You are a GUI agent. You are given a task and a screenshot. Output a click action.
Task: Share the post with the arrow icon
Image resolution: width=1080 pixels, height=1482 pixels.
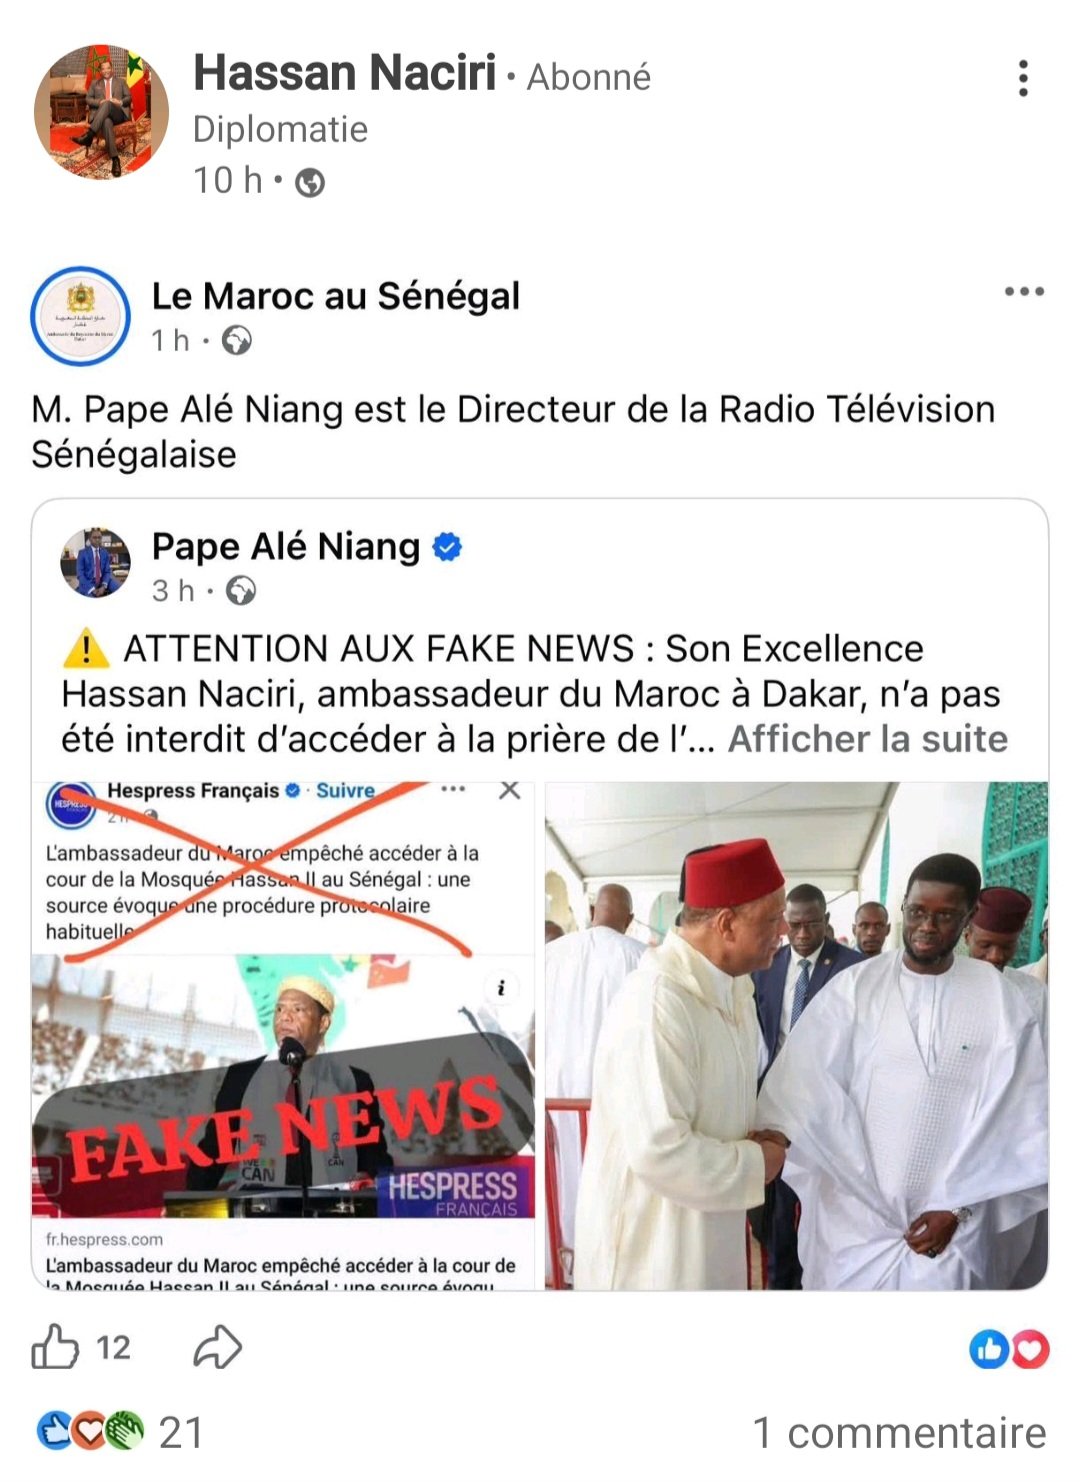click(217, 1347)
